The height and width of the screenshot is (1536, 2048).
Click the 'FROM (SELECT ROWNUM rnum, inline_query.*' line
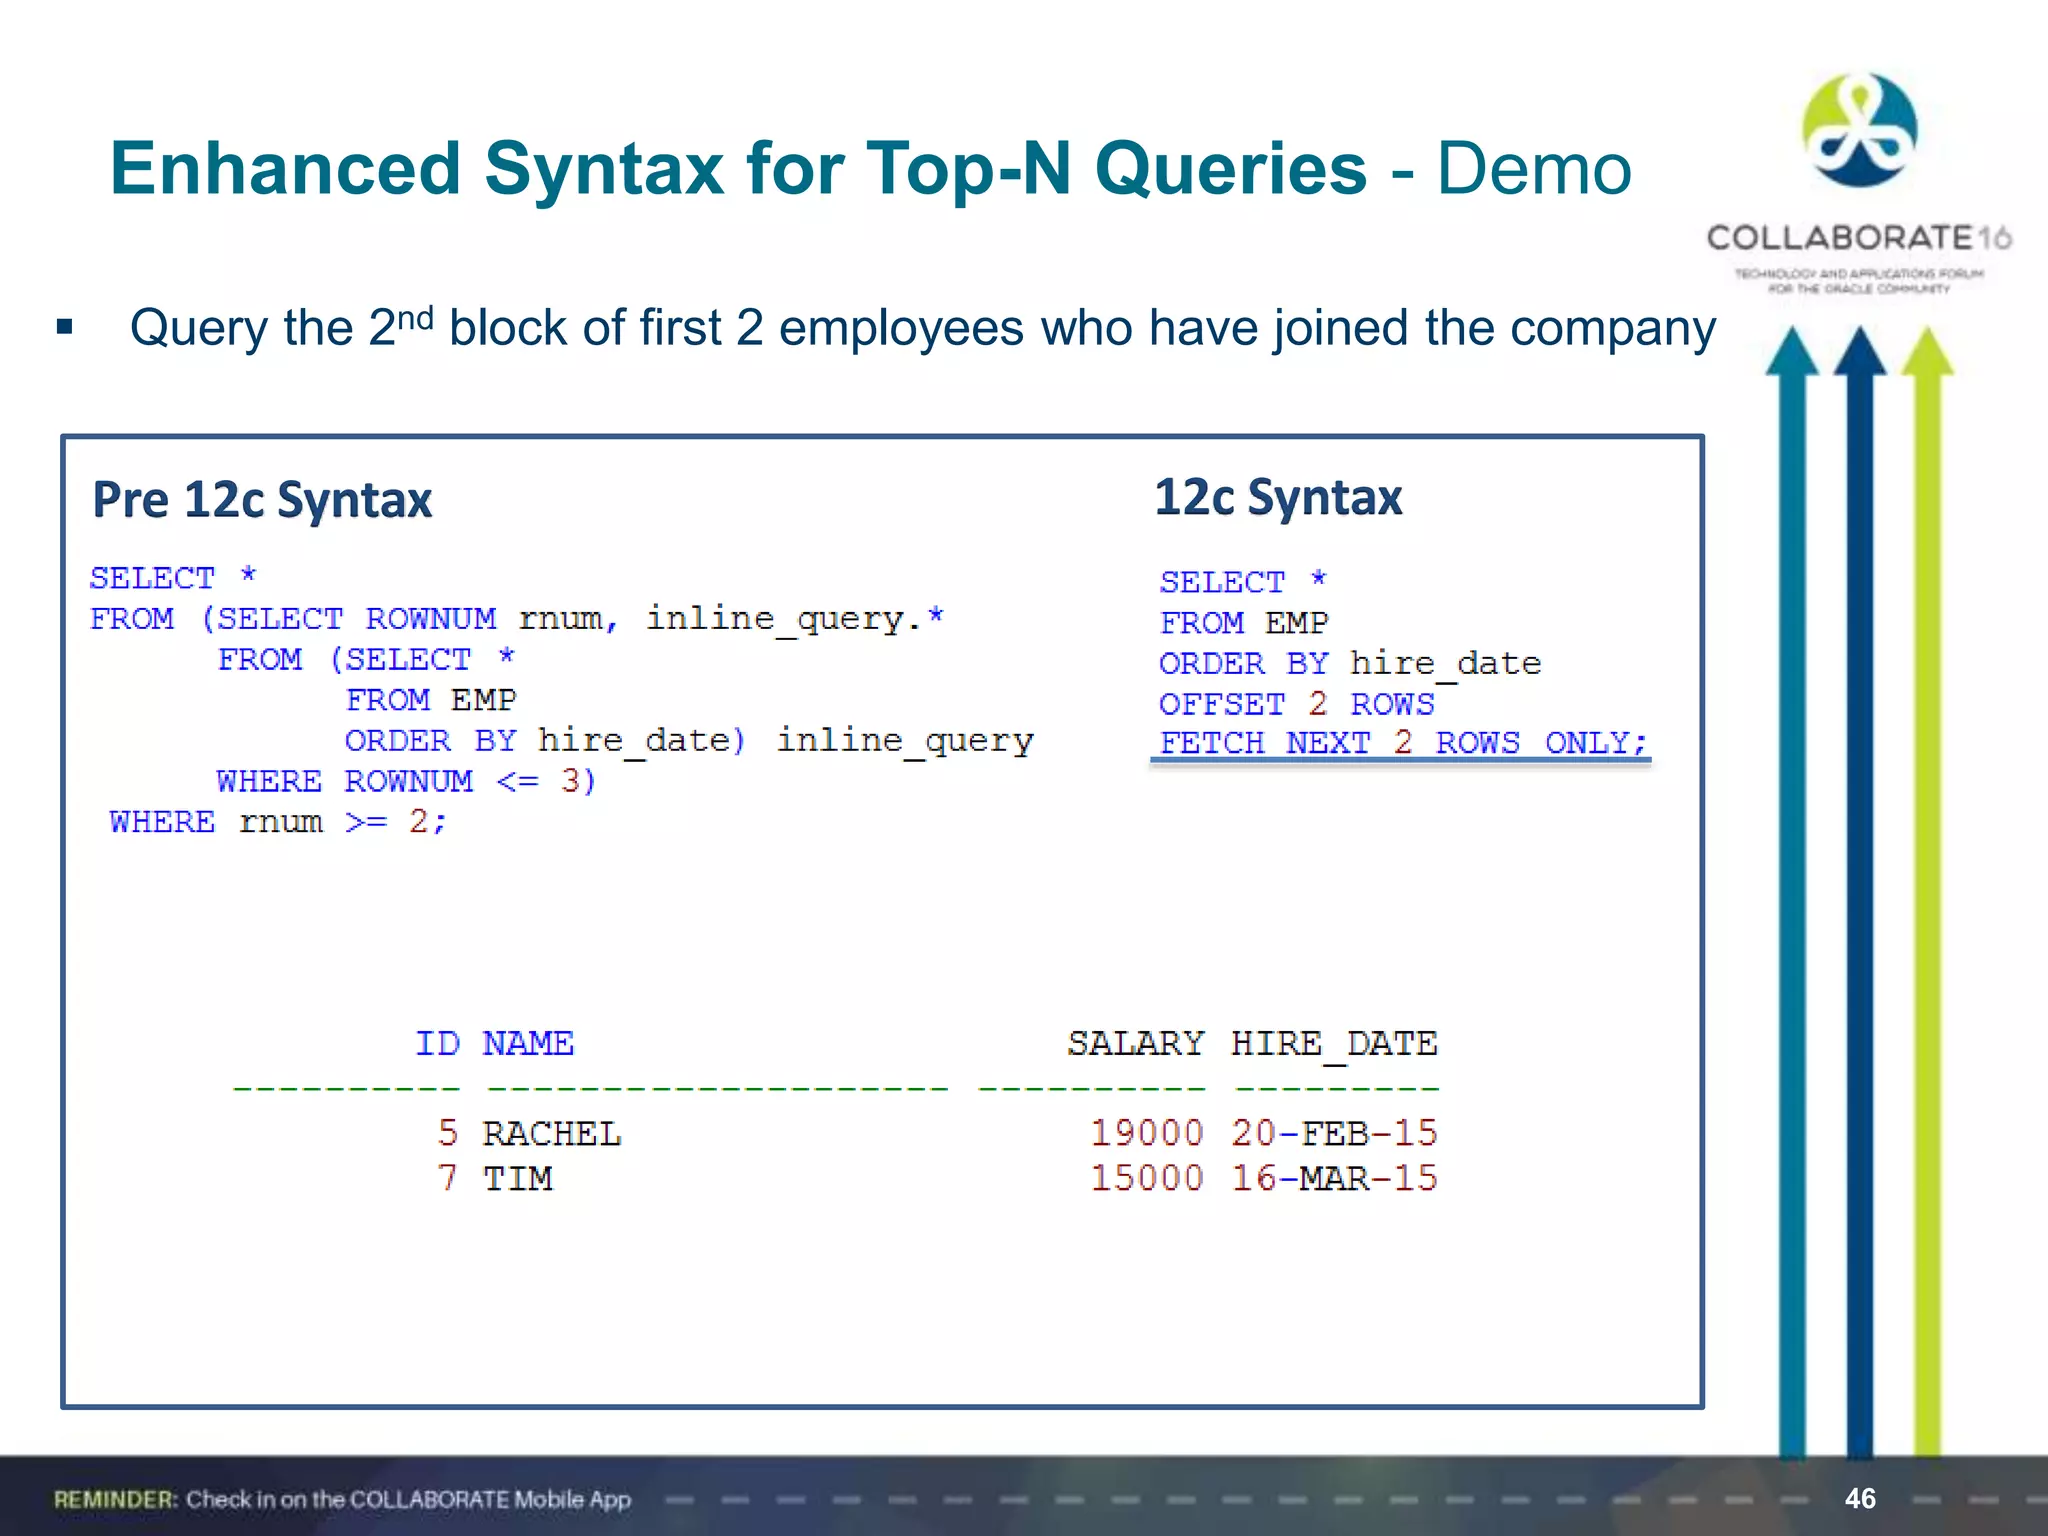click(x=517, y=619)
